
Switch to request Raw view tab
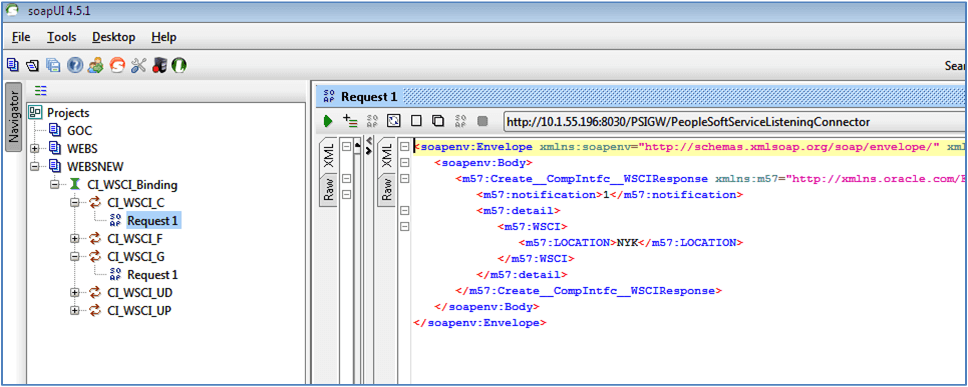(328, 190)
